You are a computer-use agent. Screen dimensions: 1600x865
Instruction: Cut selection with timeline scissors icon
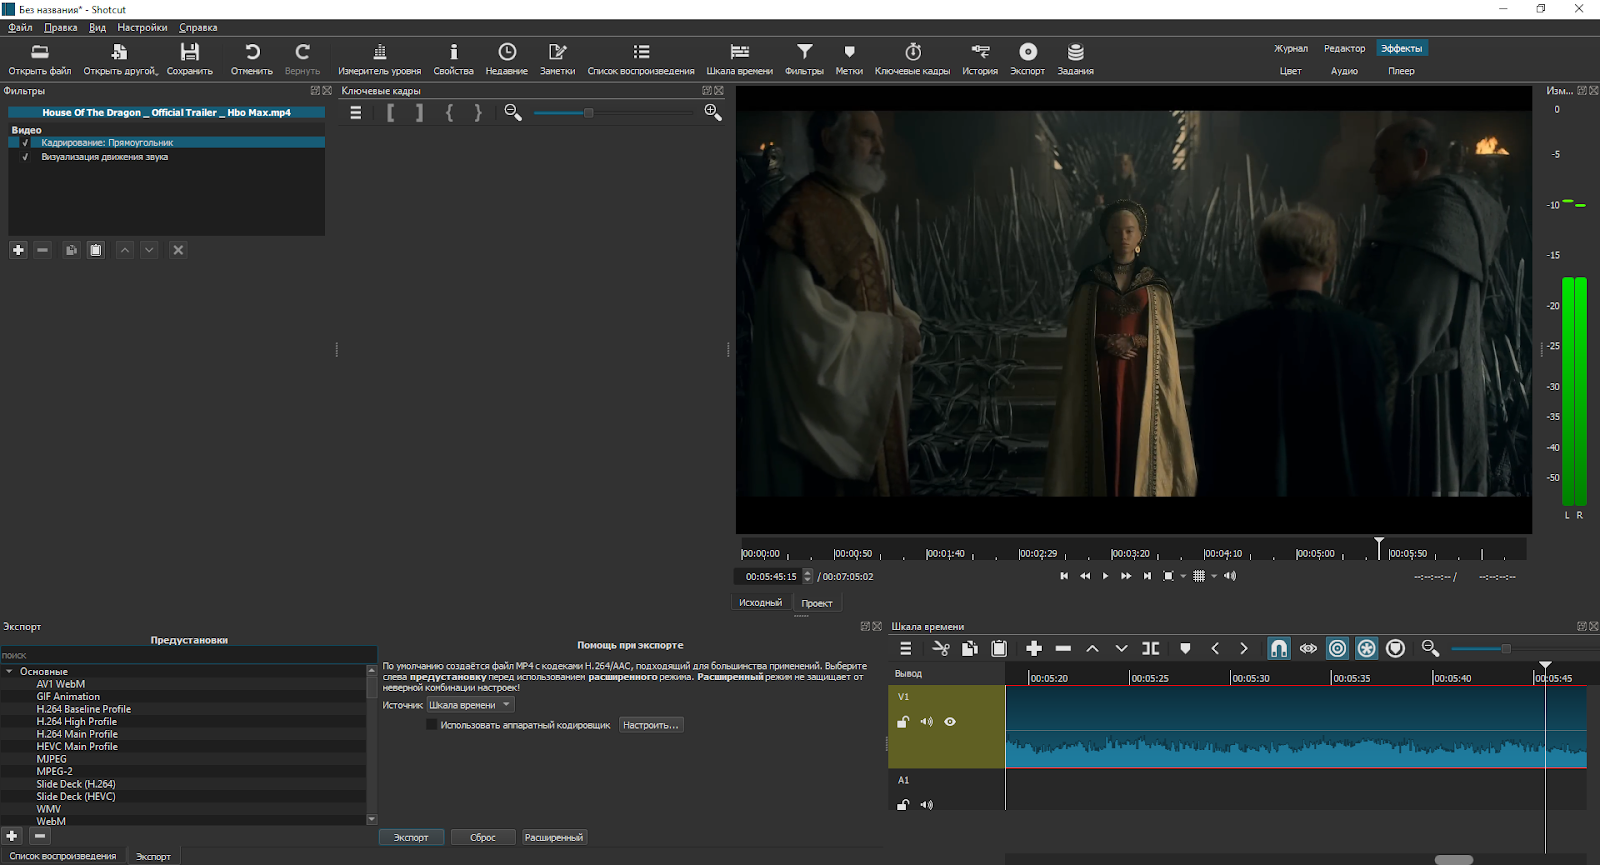click(941, 648)
